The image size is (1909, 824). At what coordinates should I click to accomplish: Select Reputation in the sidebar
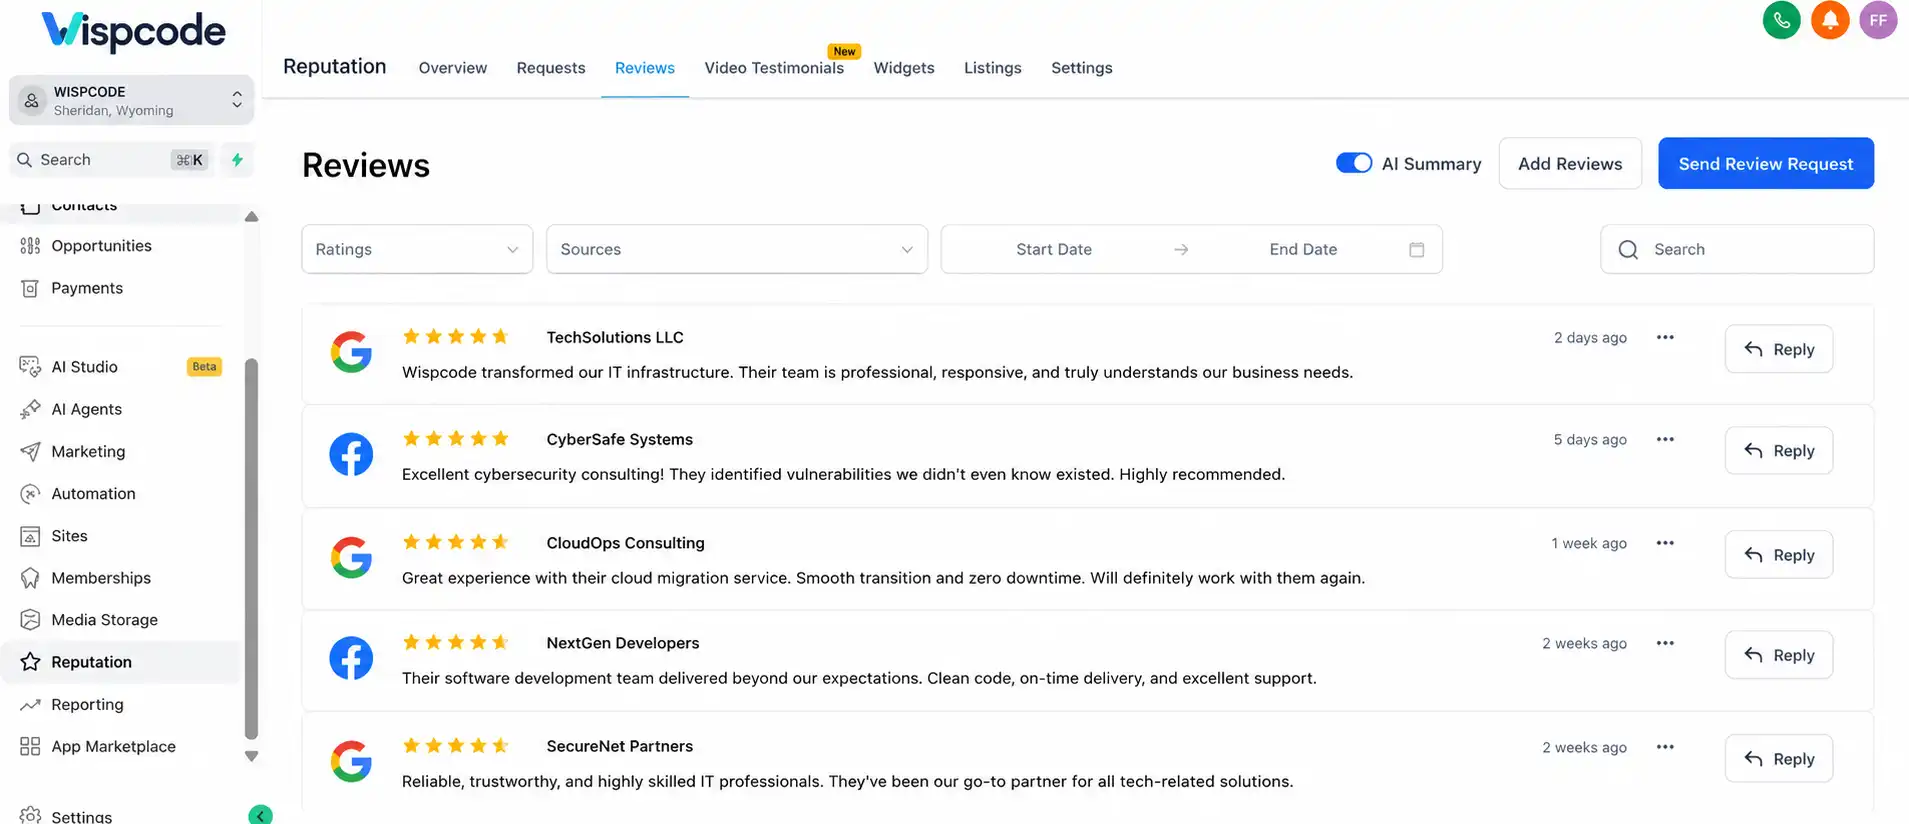pos(121,662)
